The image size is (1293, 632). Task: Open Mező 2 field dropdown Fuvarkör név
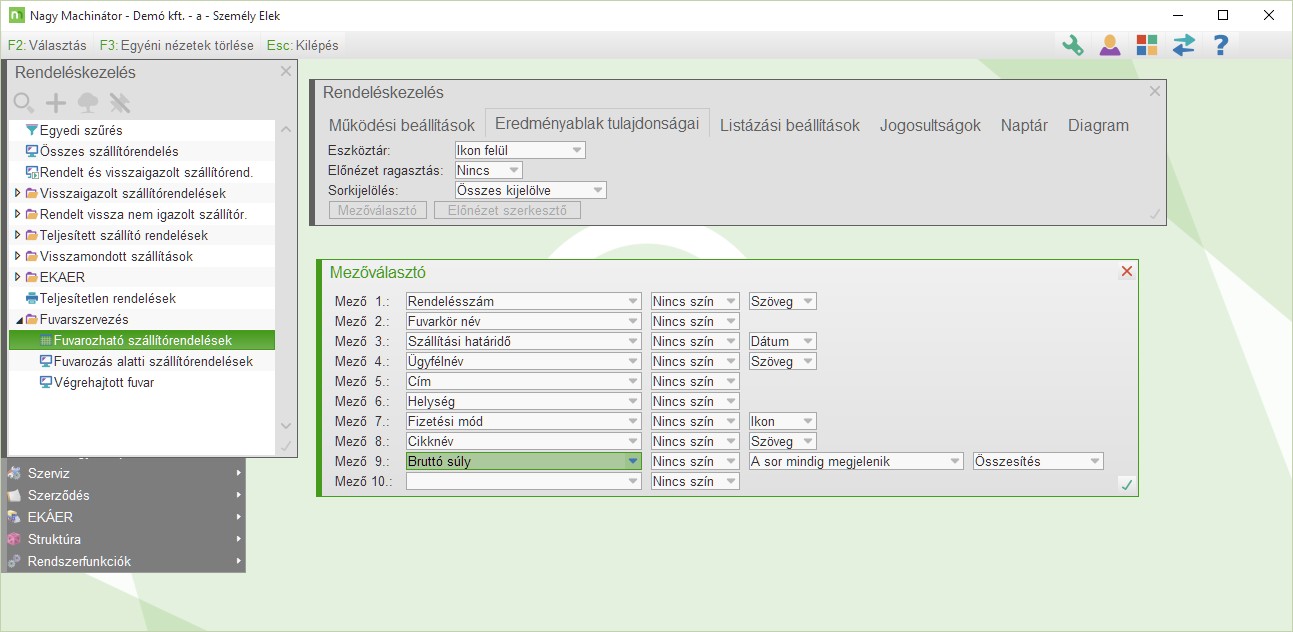[x=523, y=321]
